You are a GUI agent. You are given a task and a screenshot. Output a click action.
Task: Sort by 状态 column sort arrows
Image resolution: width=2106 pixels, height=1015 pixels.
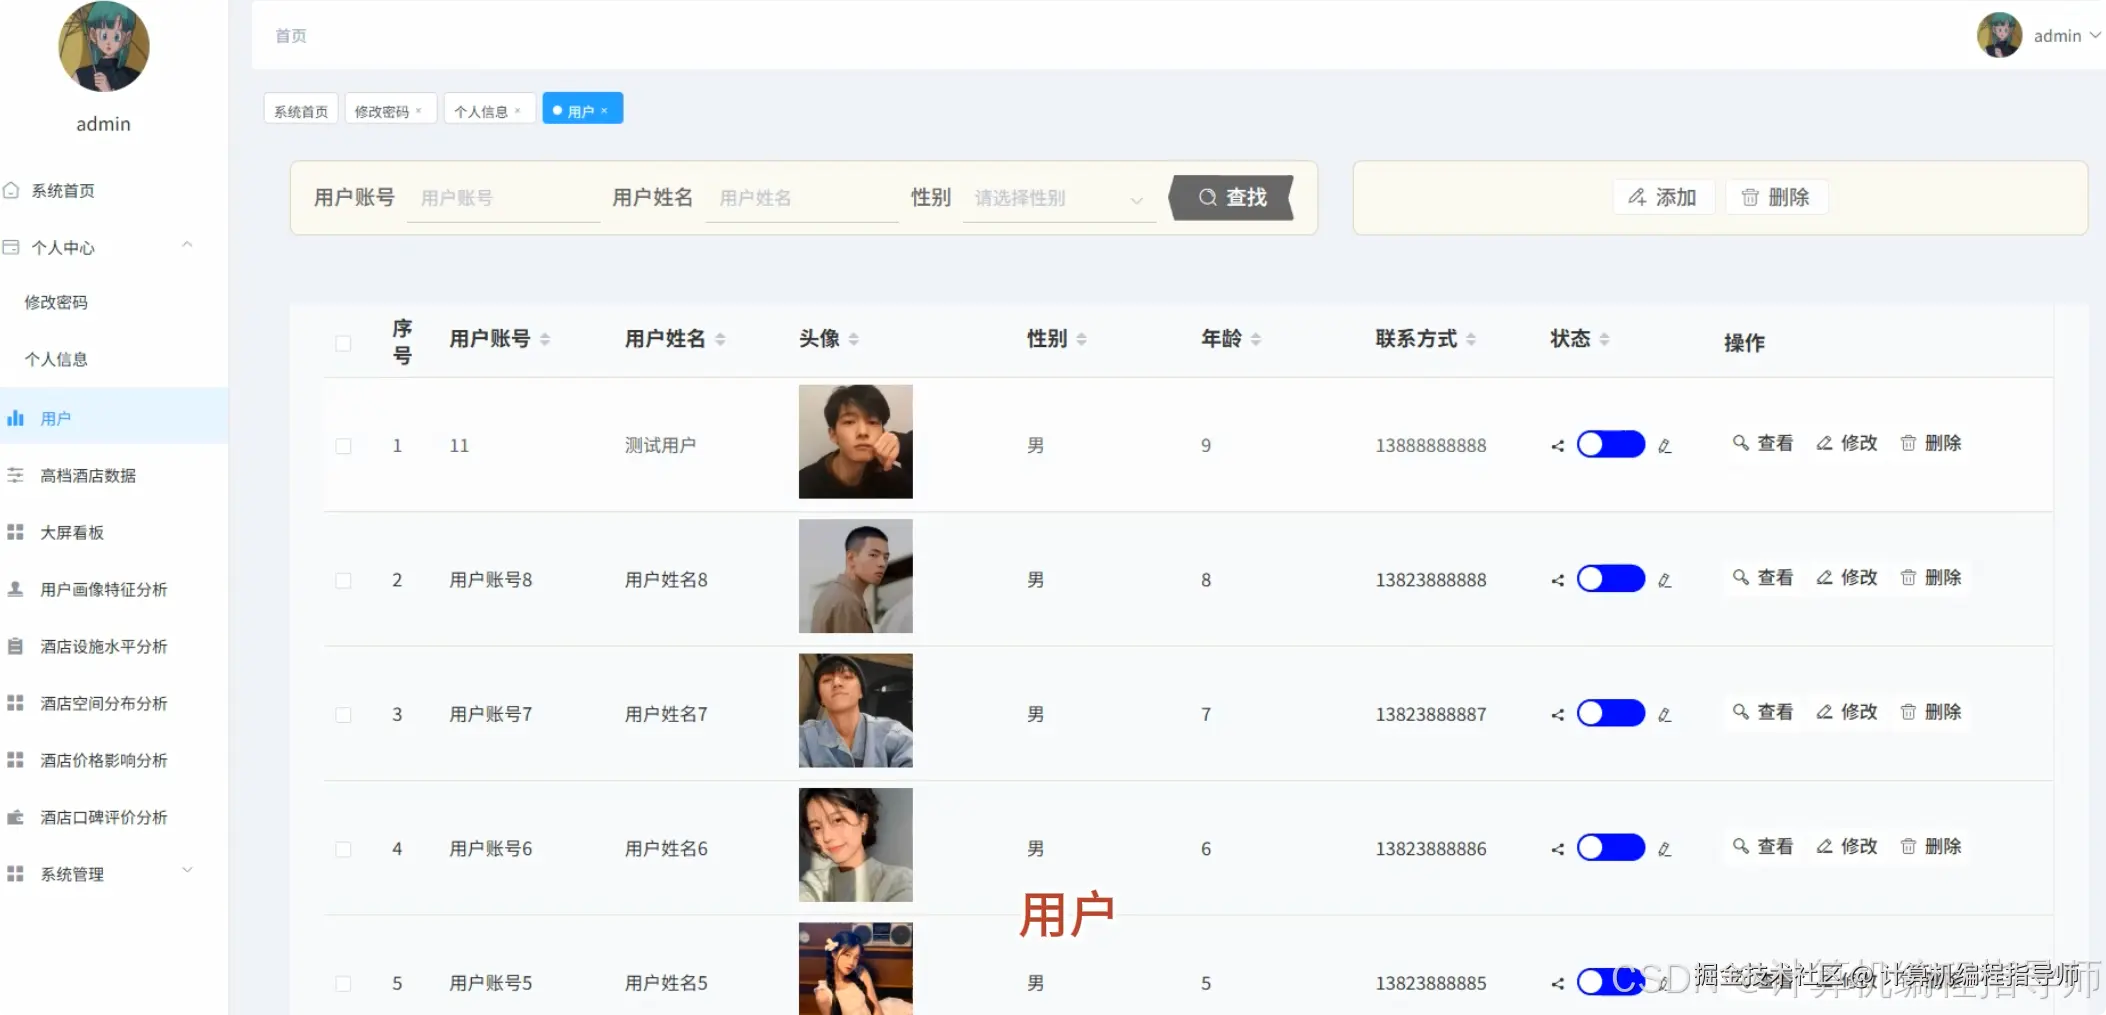click(x=1604, y=340)
